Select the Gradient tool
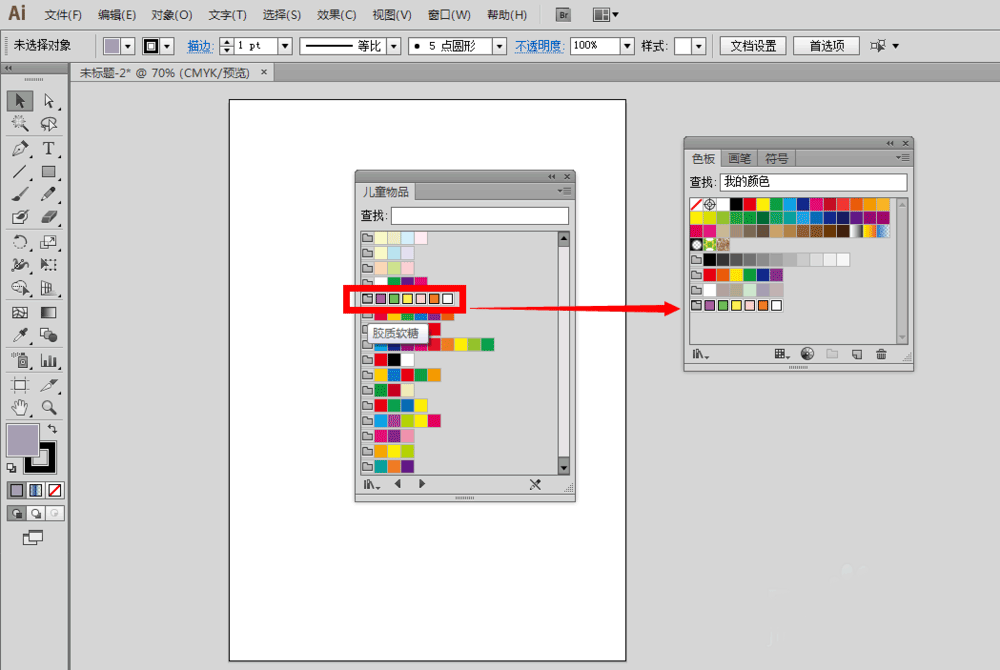This screenshot has width=1000, height=670. [48, 312]
